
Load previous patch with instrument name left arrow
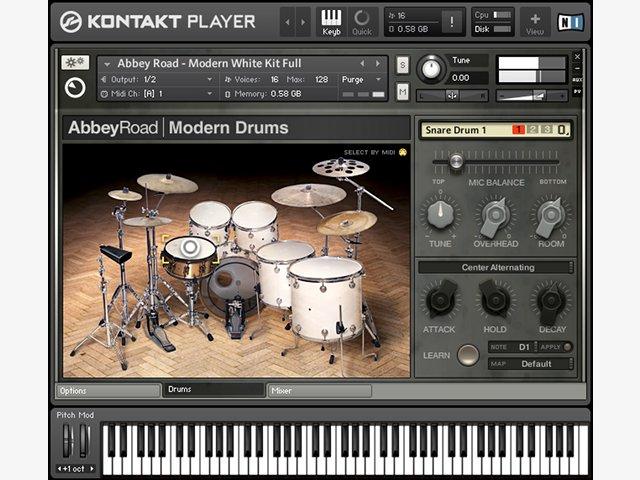tap(362, 64)
